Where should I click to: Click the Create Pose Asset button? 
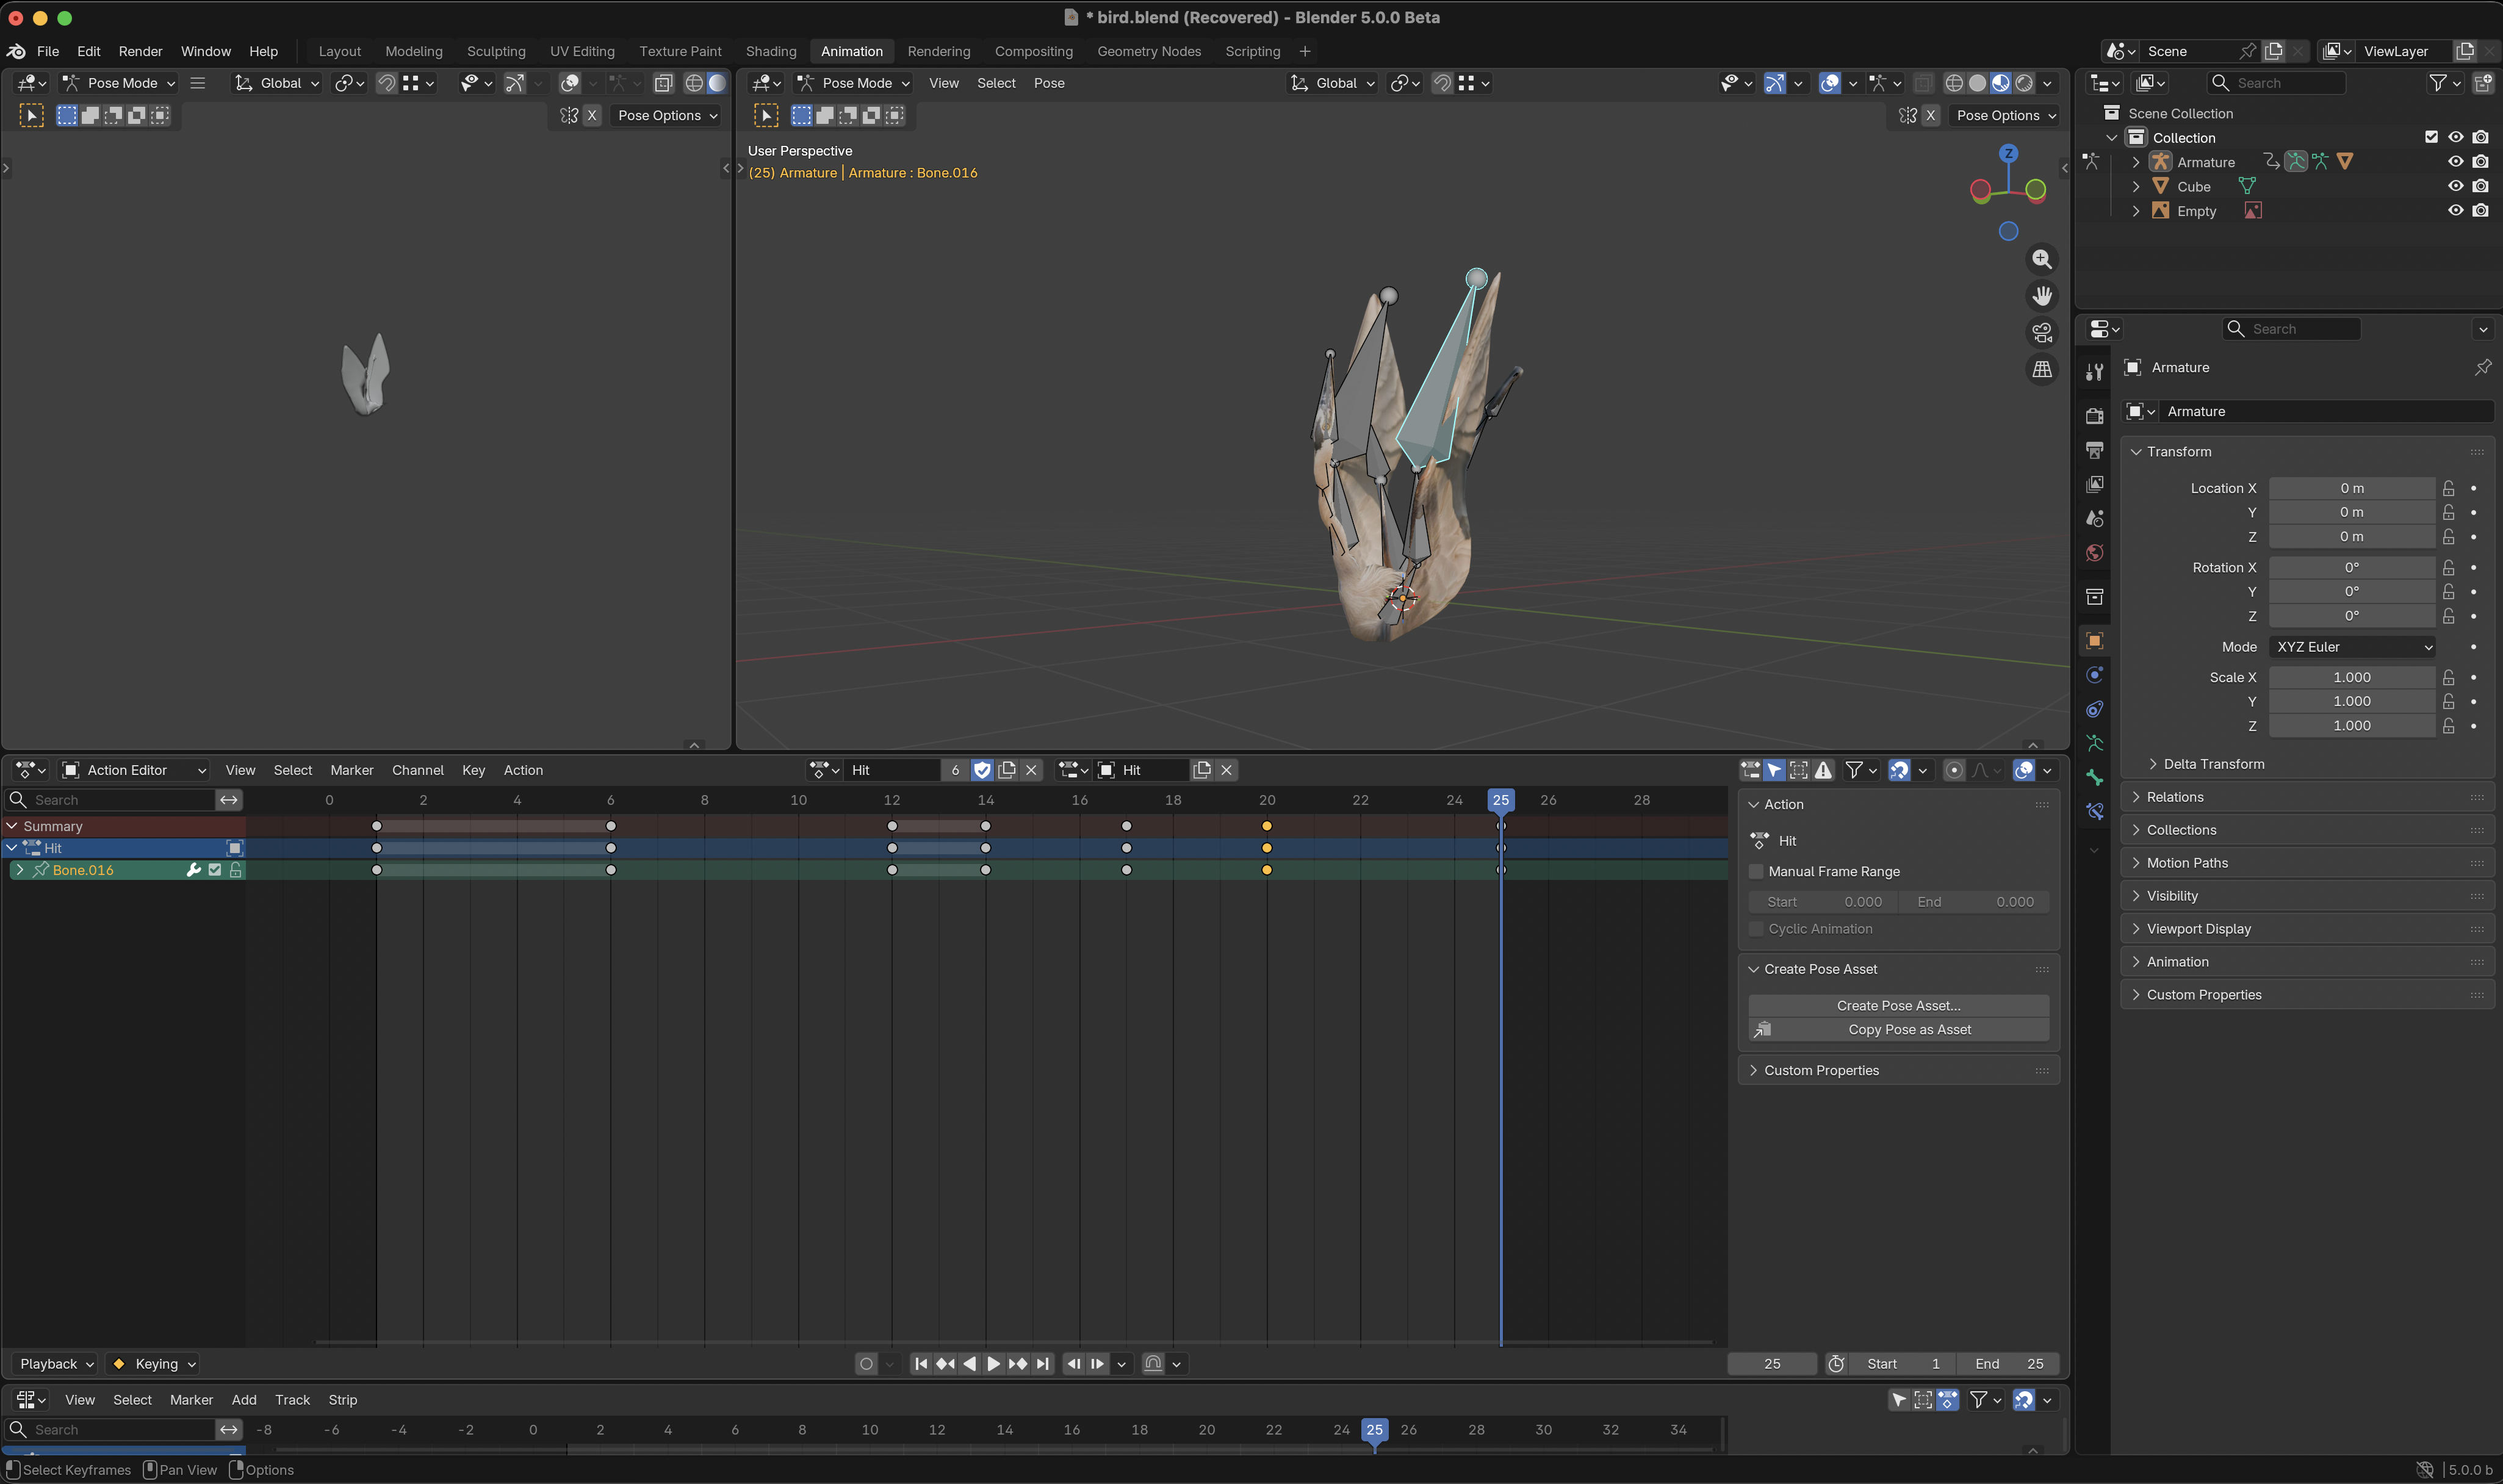point(1897,1006)
